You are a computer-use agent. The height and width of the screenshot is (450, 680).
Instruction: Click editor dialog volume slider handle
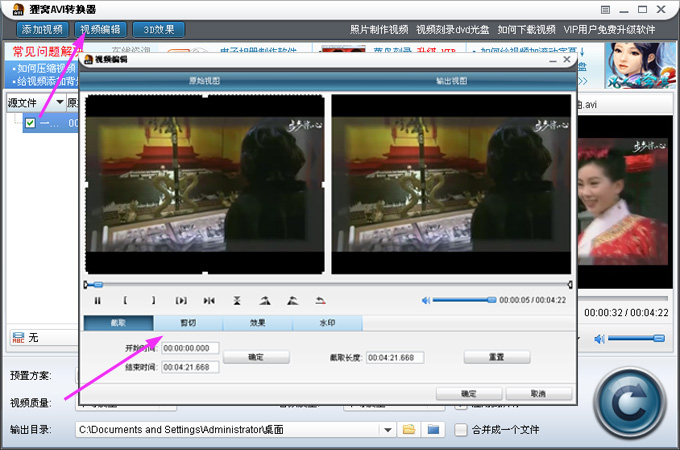tap(491, 300)
